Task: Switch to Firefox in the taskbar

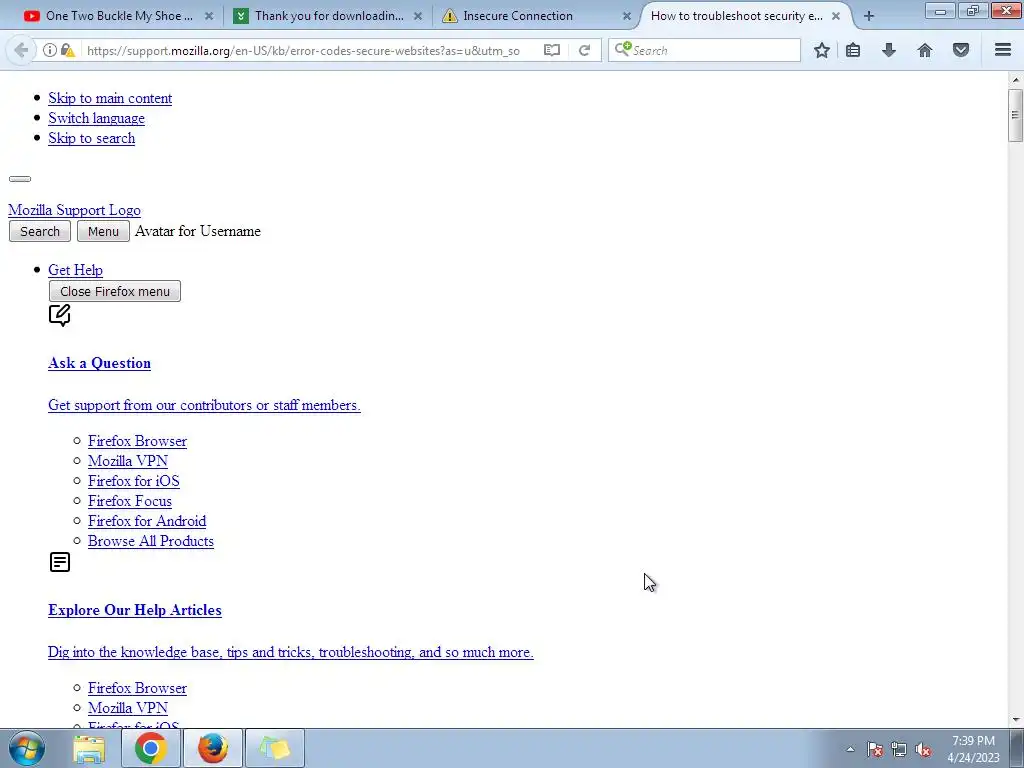Action: (213, 748)
